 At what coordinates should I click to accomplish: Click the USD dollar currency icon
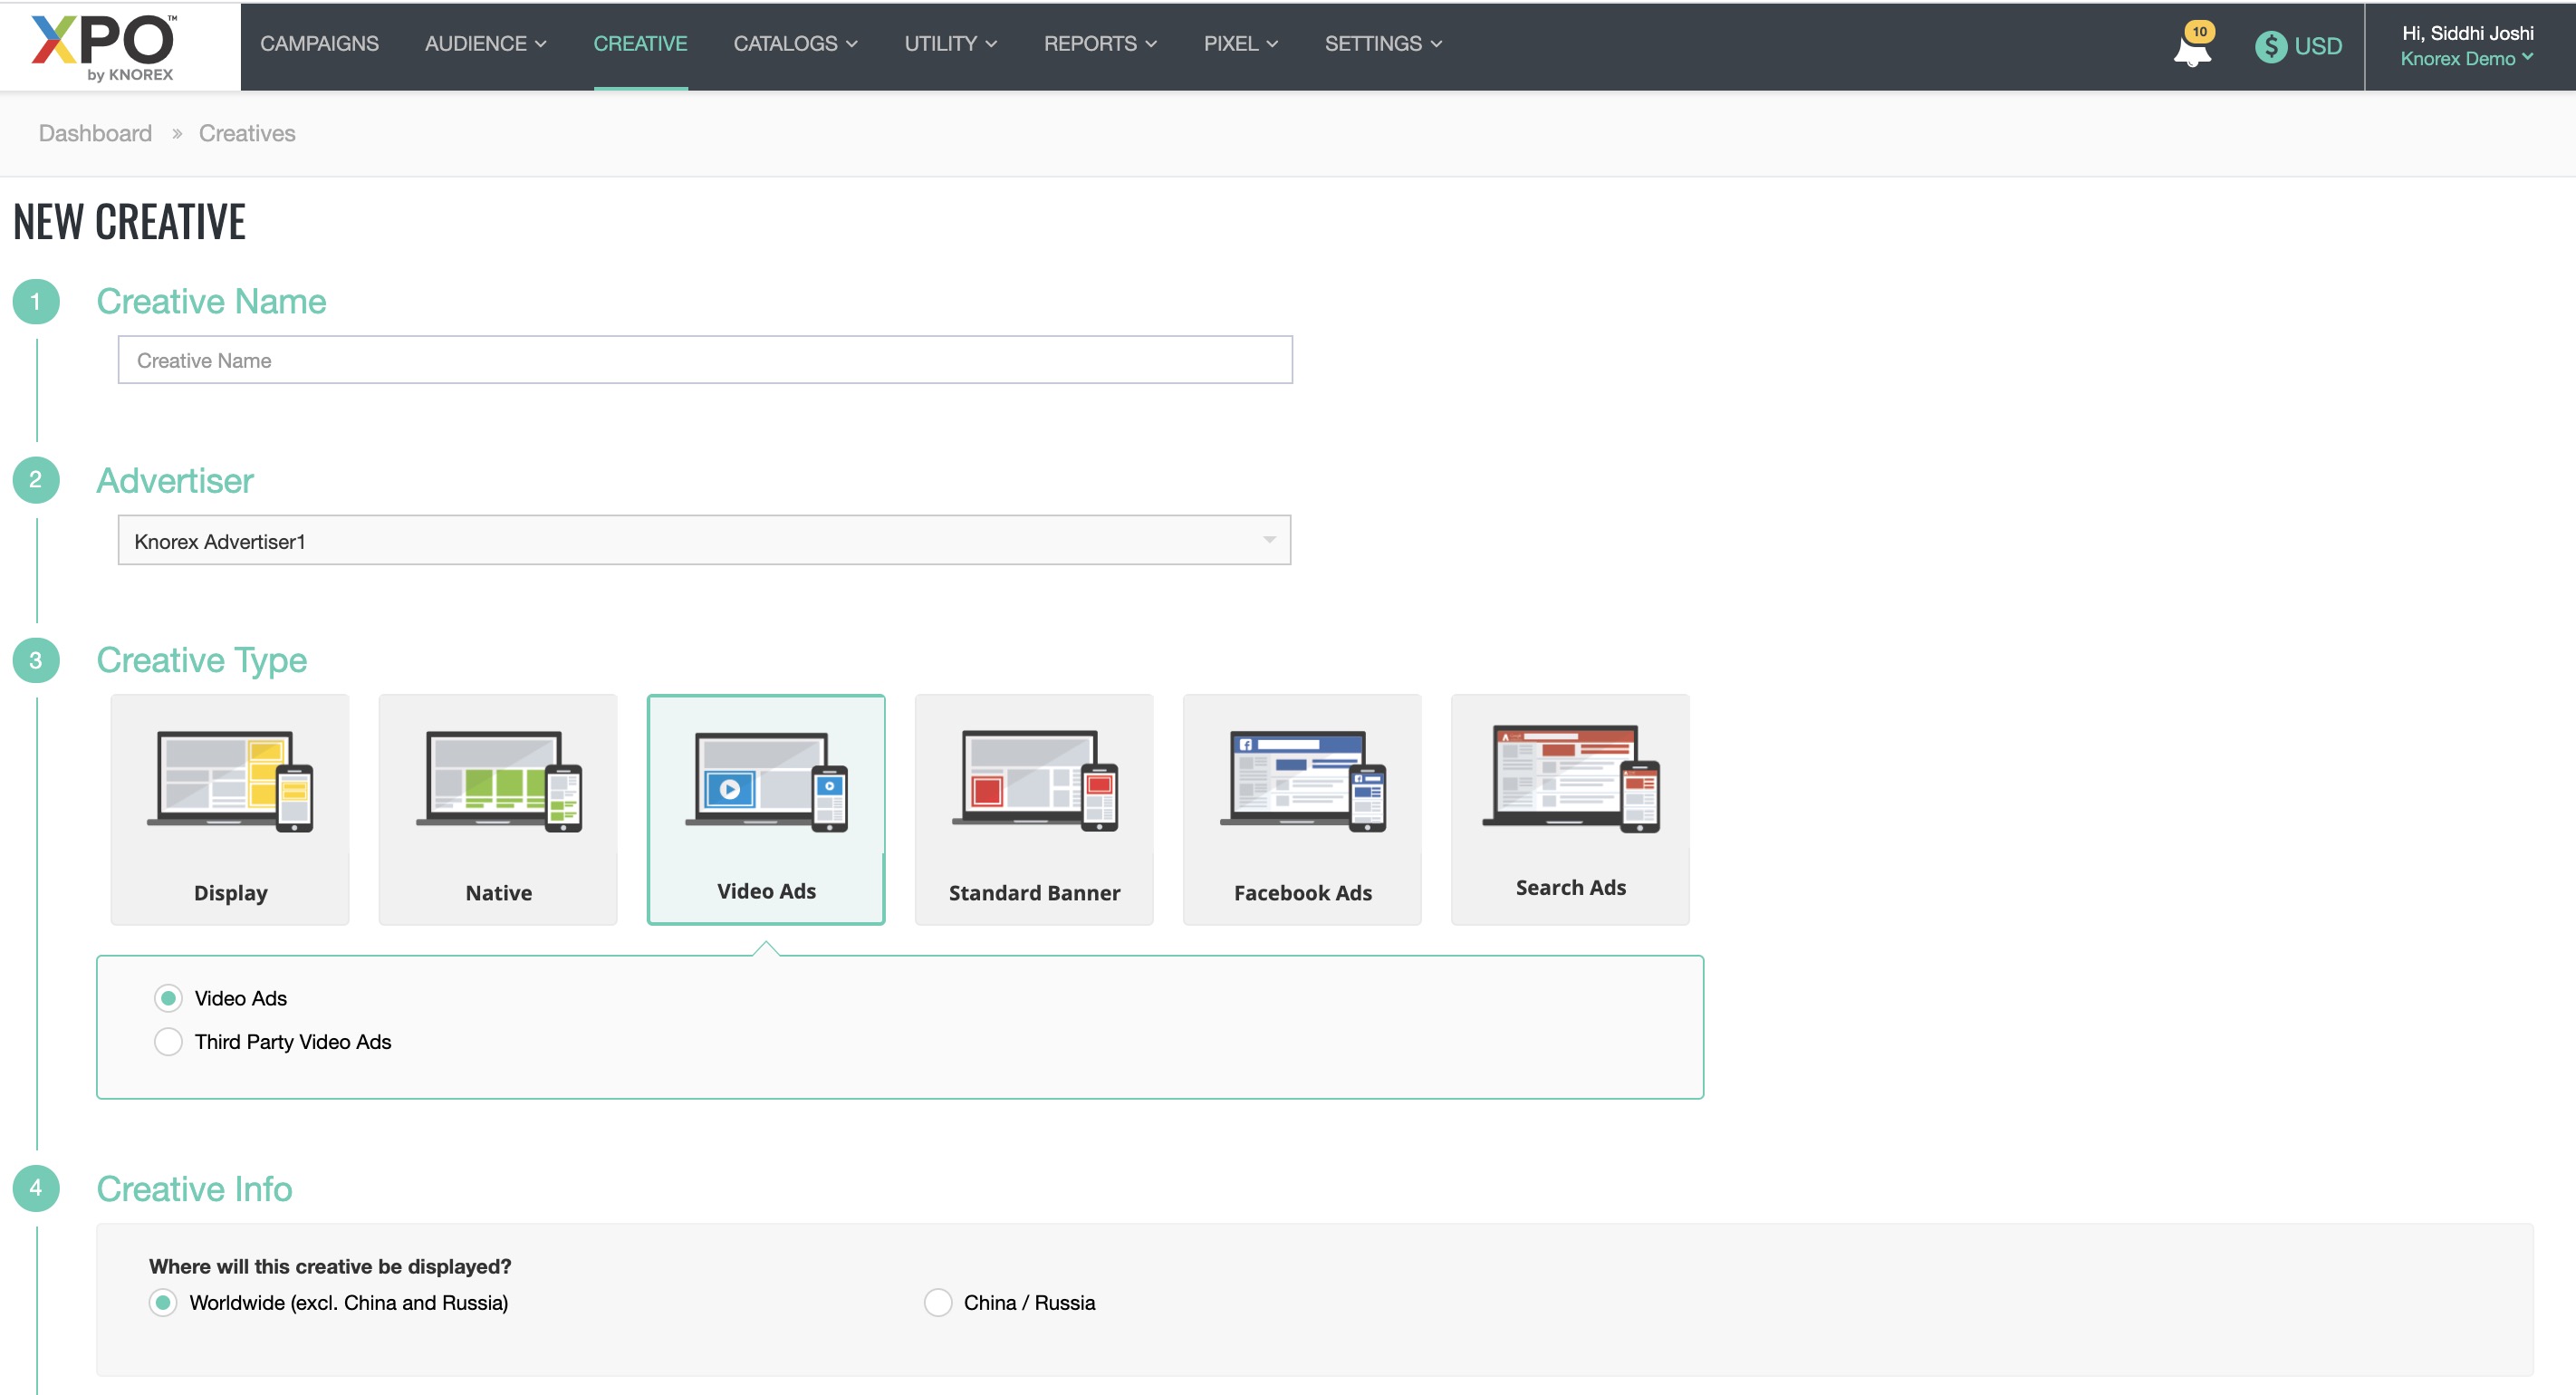pos(2270,46)
